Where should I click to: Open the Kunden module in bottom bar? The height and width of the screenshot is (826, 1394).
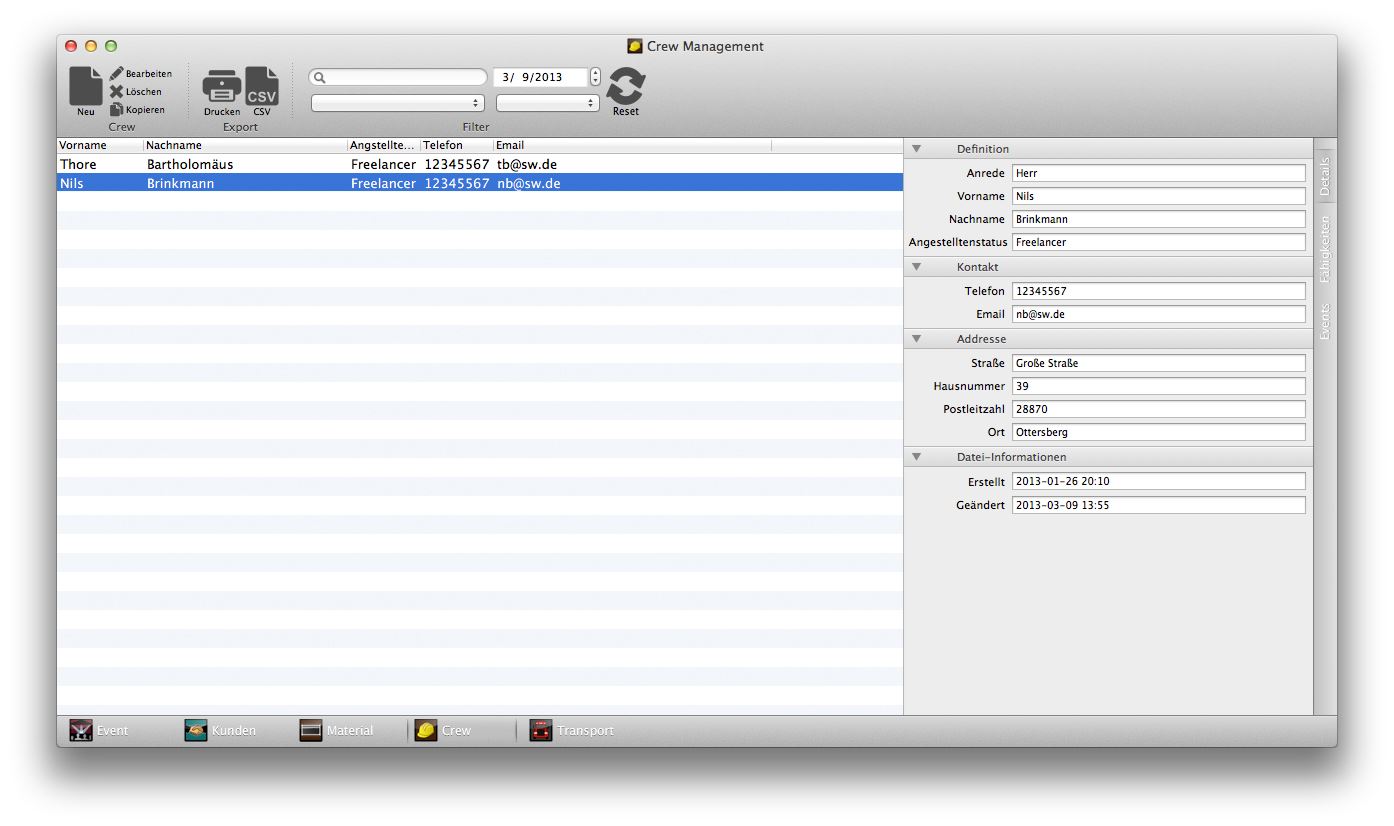[196, 731]
